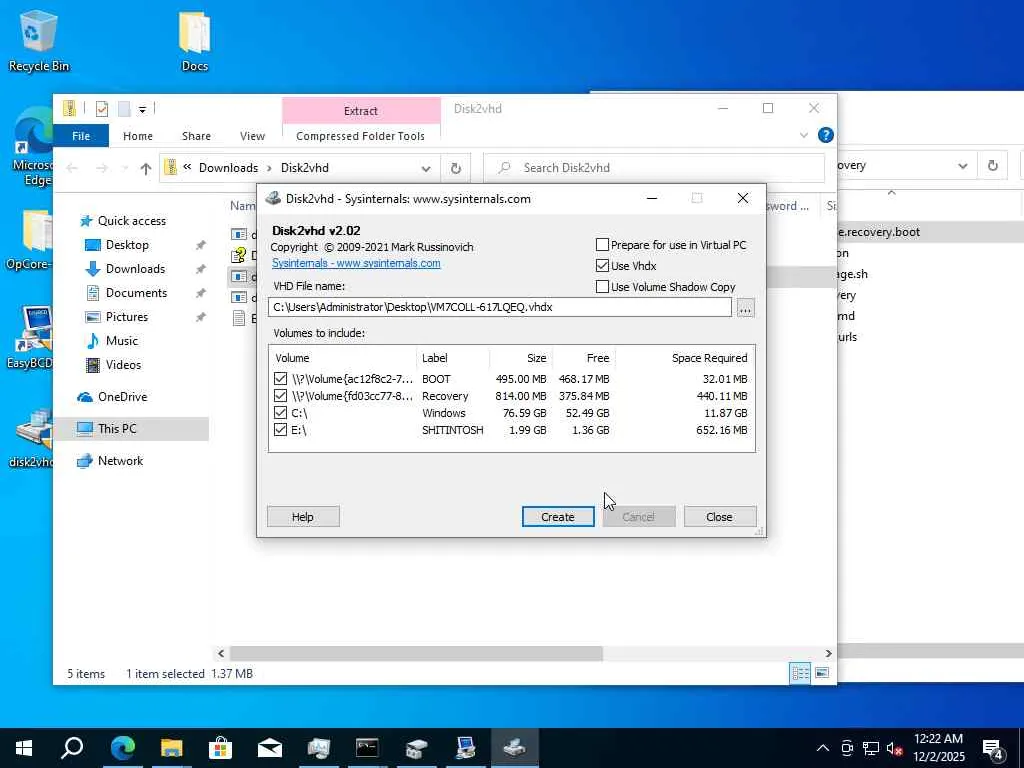Select OneDrive in the navigation pane

coord(122,397)
